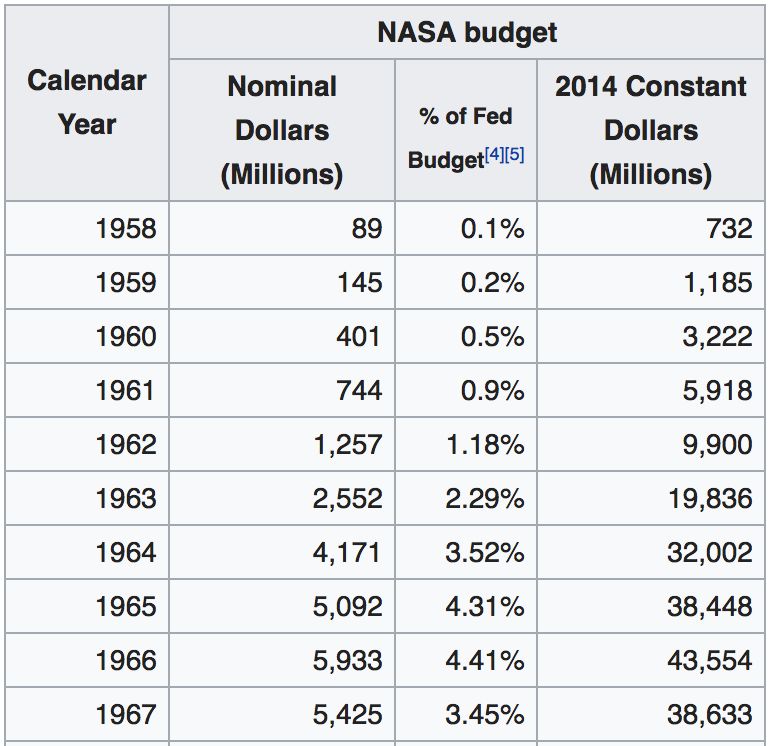Select the 1958 year cell
This screenshot has width=772, height=746.
click(126, 228)
